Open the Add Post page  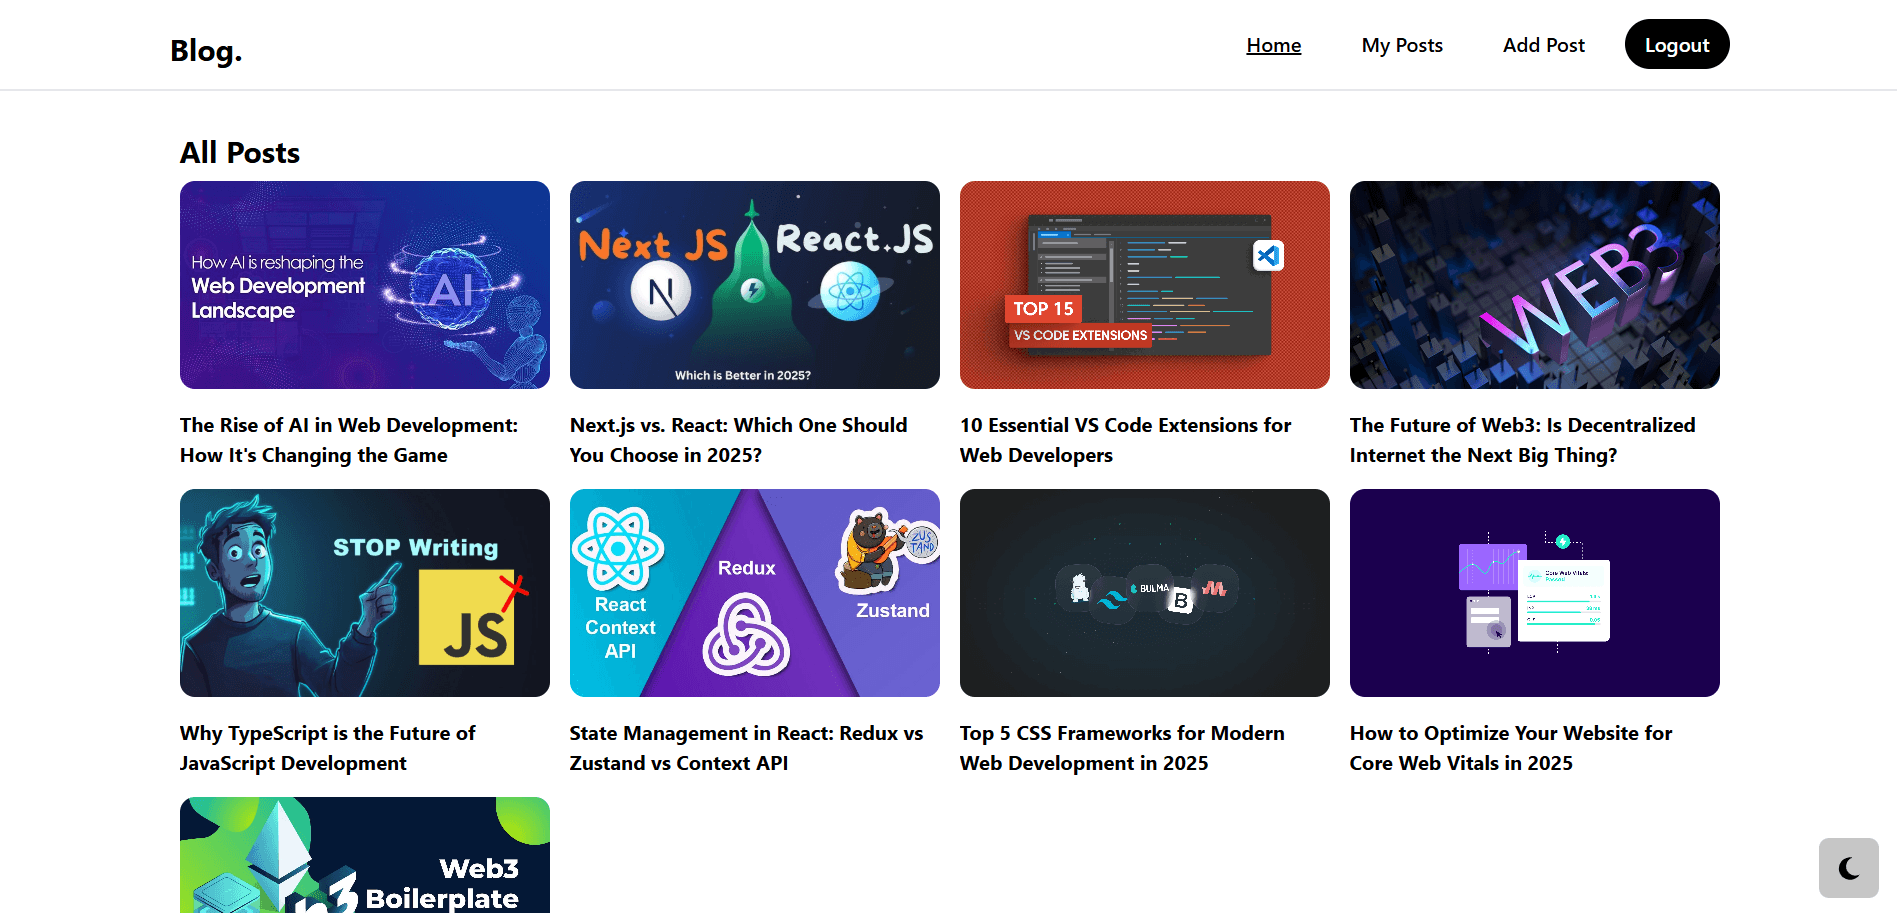(1543, 45)
